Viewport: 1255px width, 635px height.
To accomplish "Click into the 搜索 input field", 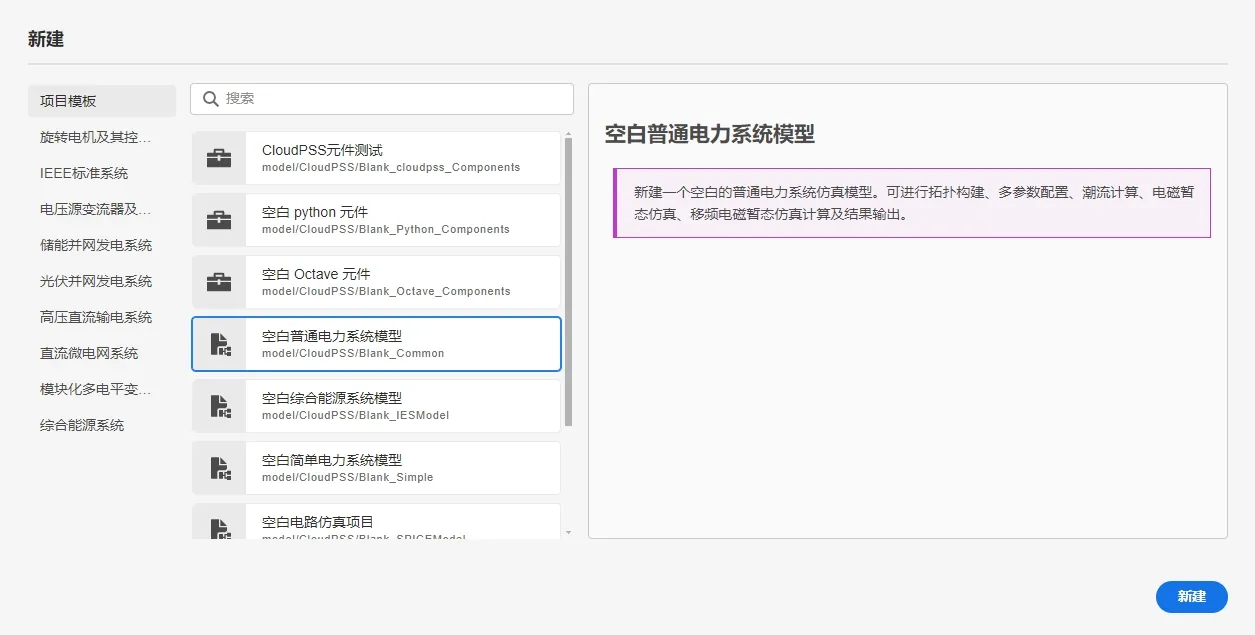I will [x=390, y=99].
